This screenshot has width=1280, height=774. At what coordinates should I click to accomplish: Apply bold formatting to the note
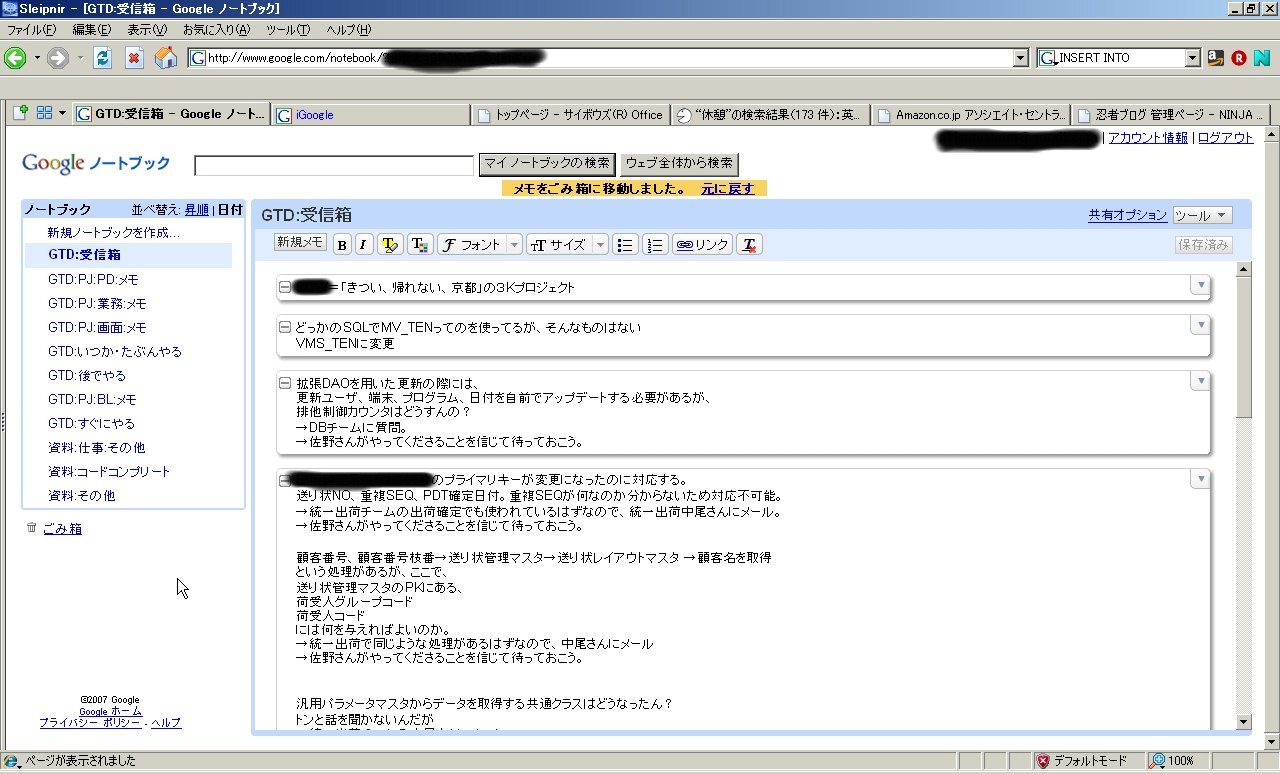pyautogui.click(x=342, y=245)
